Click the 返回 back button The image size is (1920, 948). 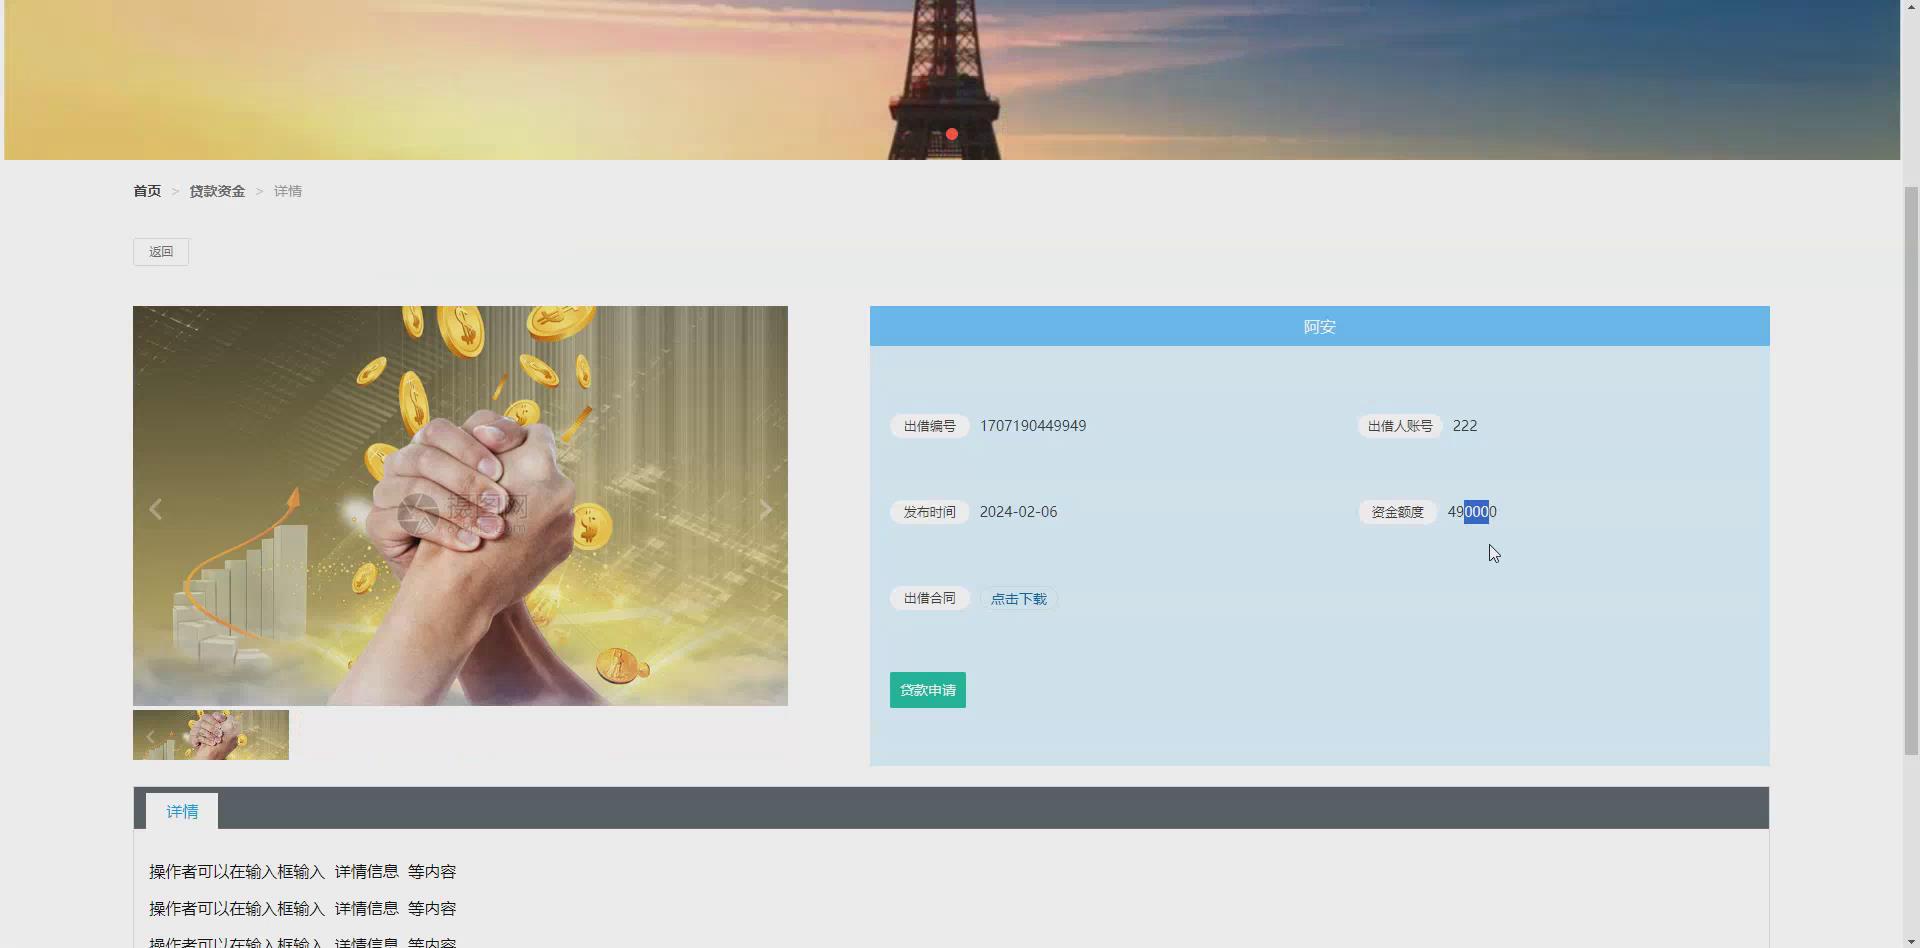tap(161, 252)
